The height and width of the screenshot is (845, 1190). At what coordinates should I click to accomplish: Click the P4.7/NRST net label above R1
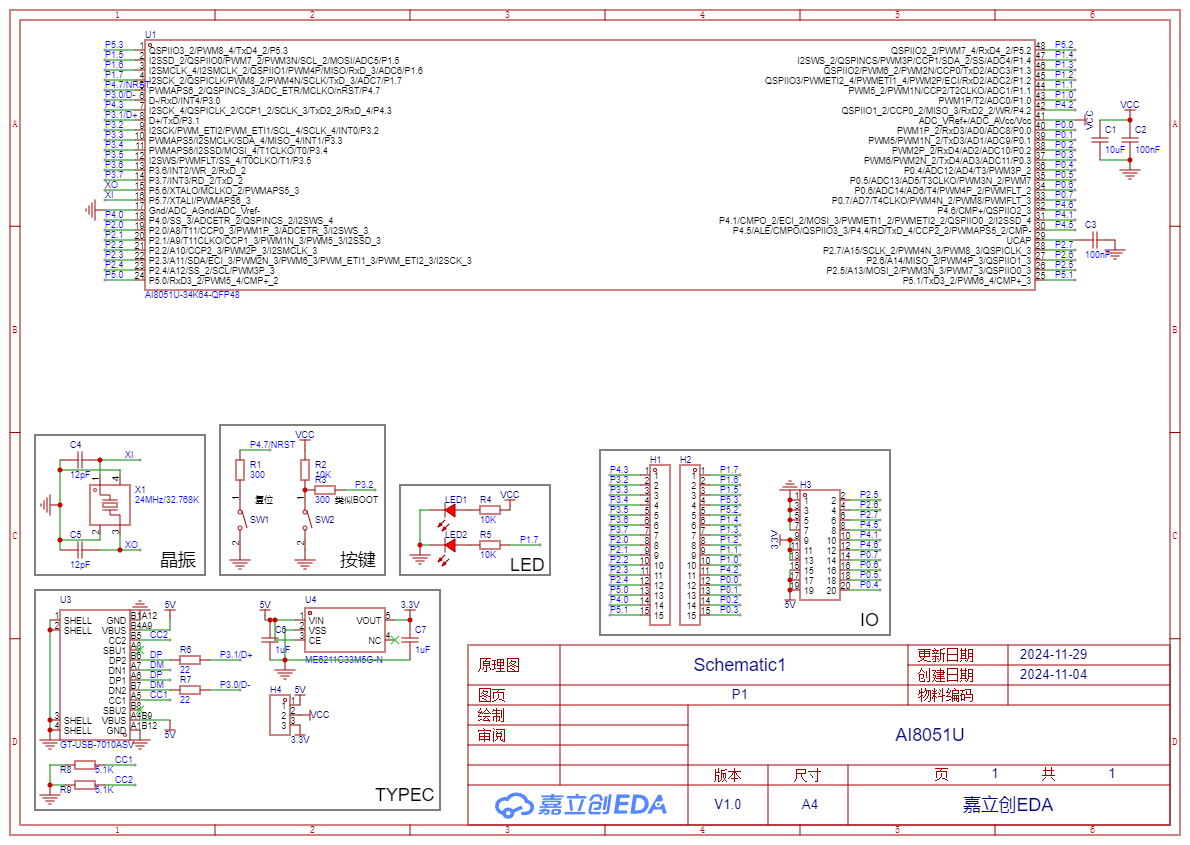pos(272,444)
